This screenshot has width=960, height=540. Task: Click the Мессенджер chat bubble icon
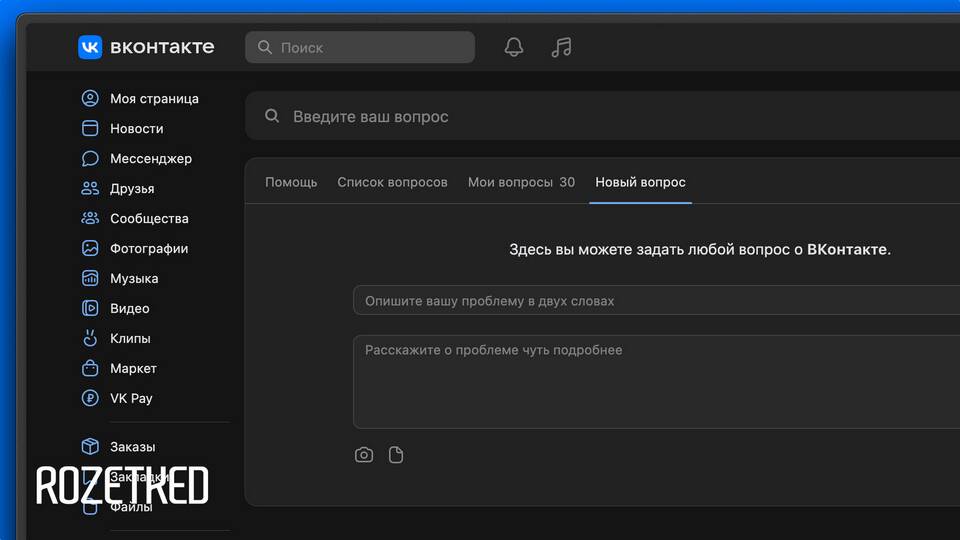pos(90,158)
